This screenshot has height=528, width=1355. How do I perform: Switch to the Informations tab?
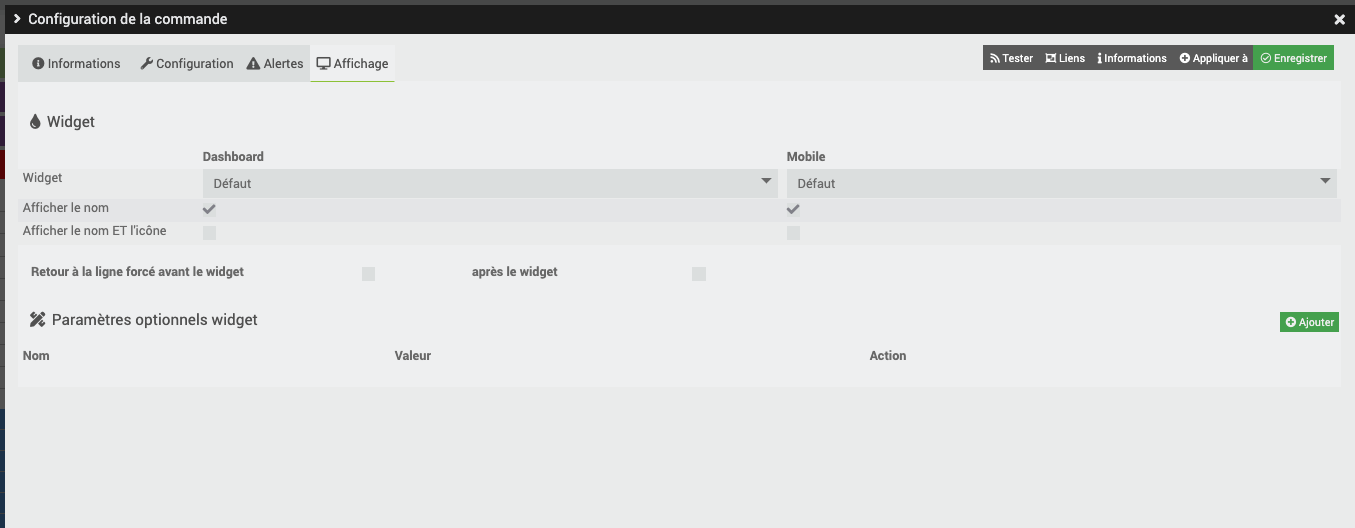76,64
